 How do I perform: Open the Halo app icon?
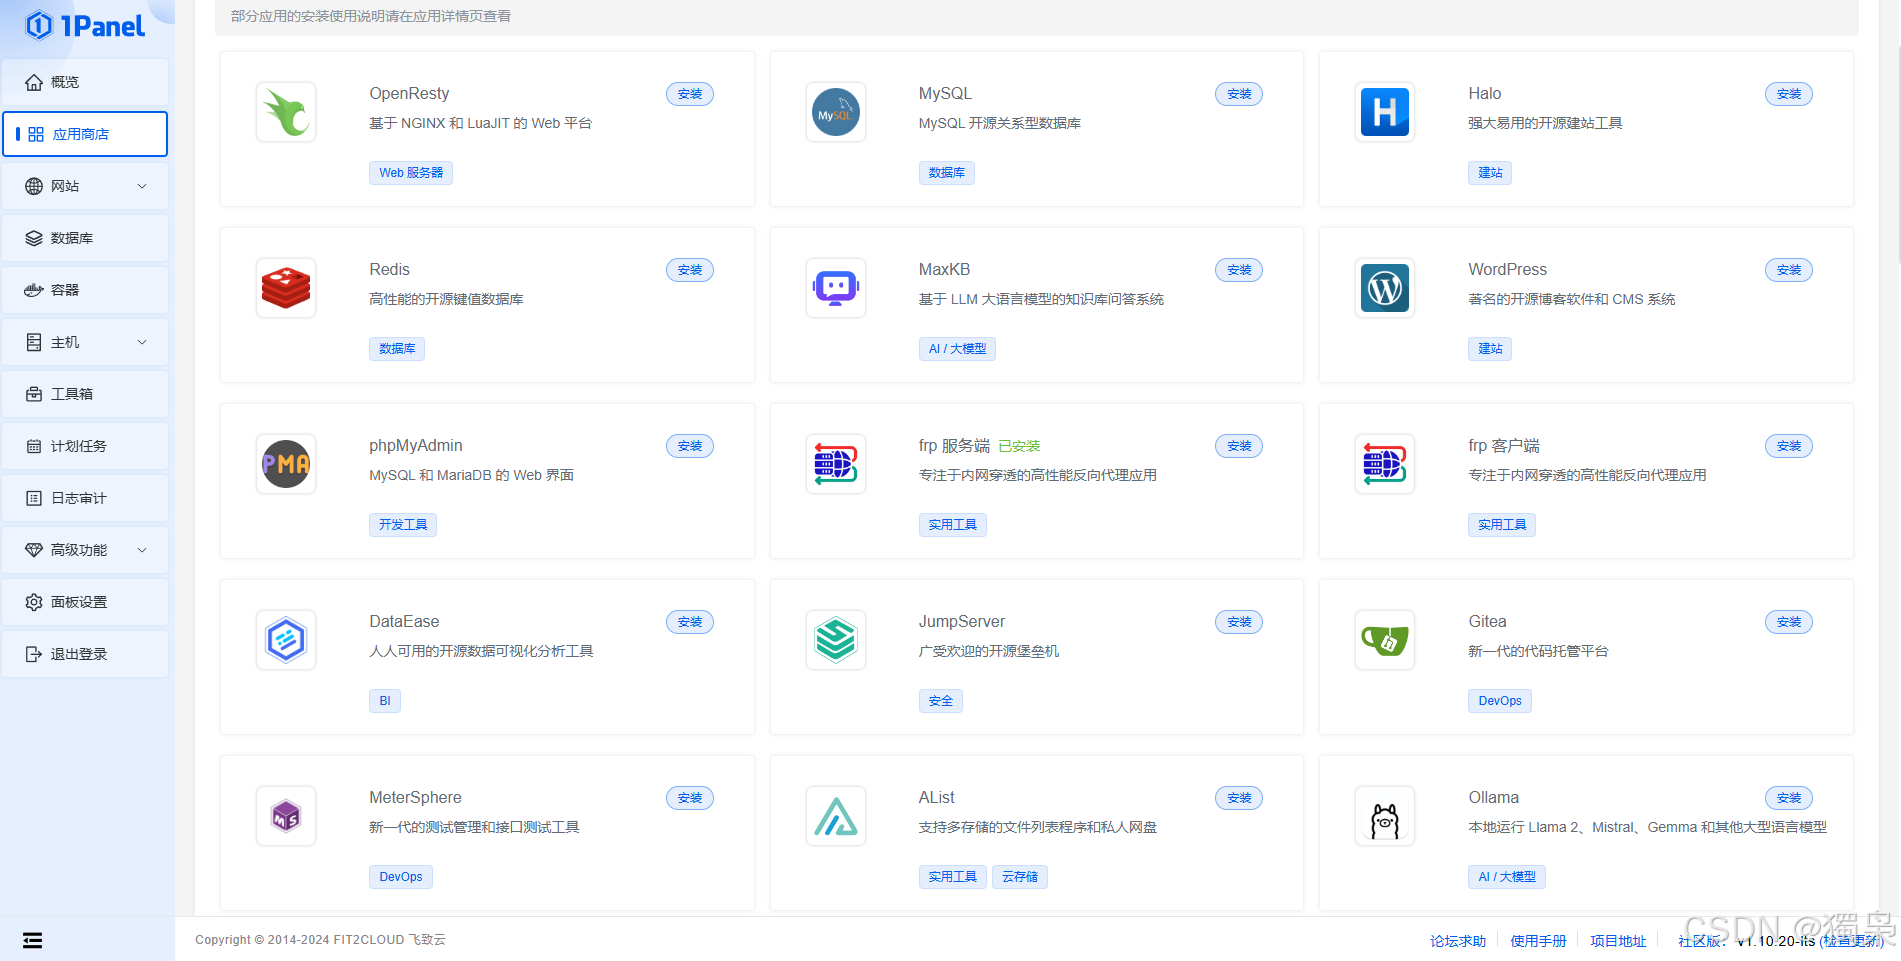click(1385, 112)
